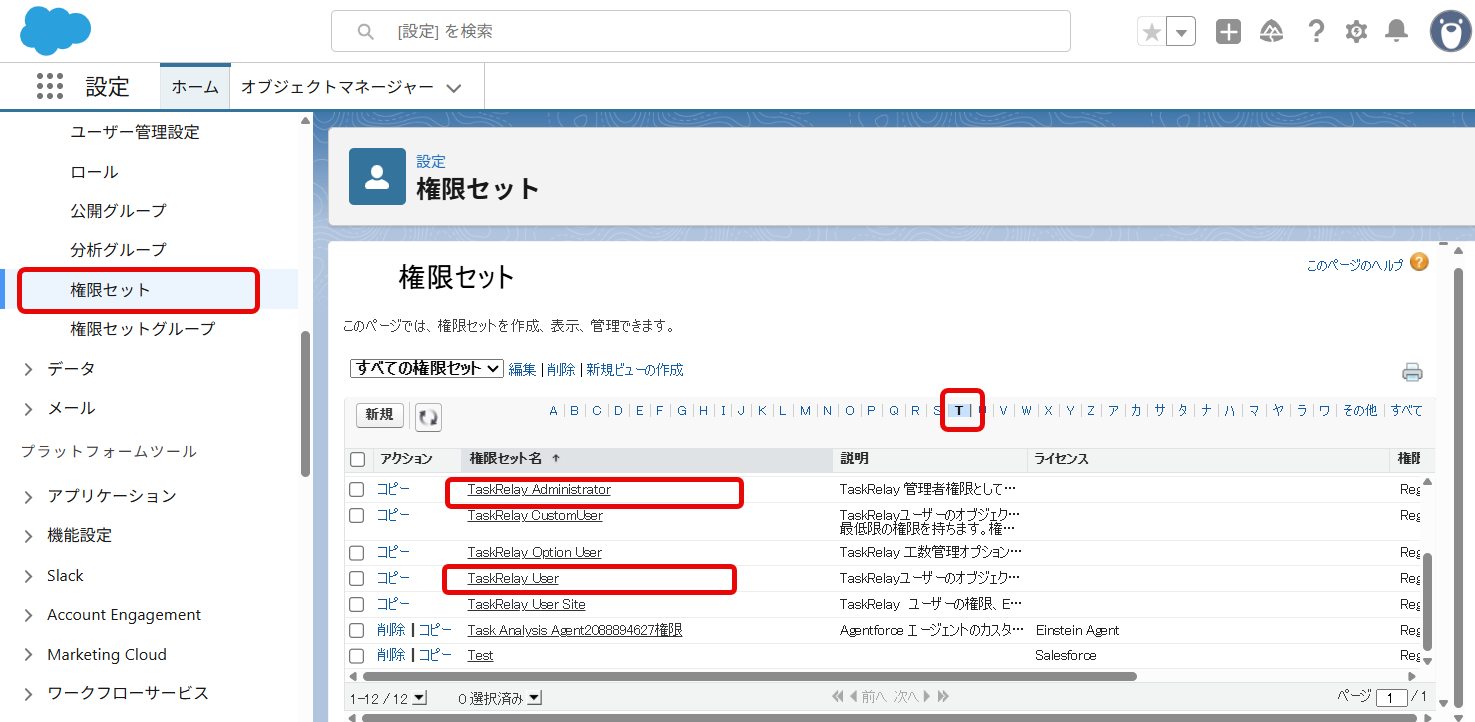The image size is (1475, 722).
Task: Open the オブジェクトマネージャー tab dropdown chevron
Action: tap(454, 88)
